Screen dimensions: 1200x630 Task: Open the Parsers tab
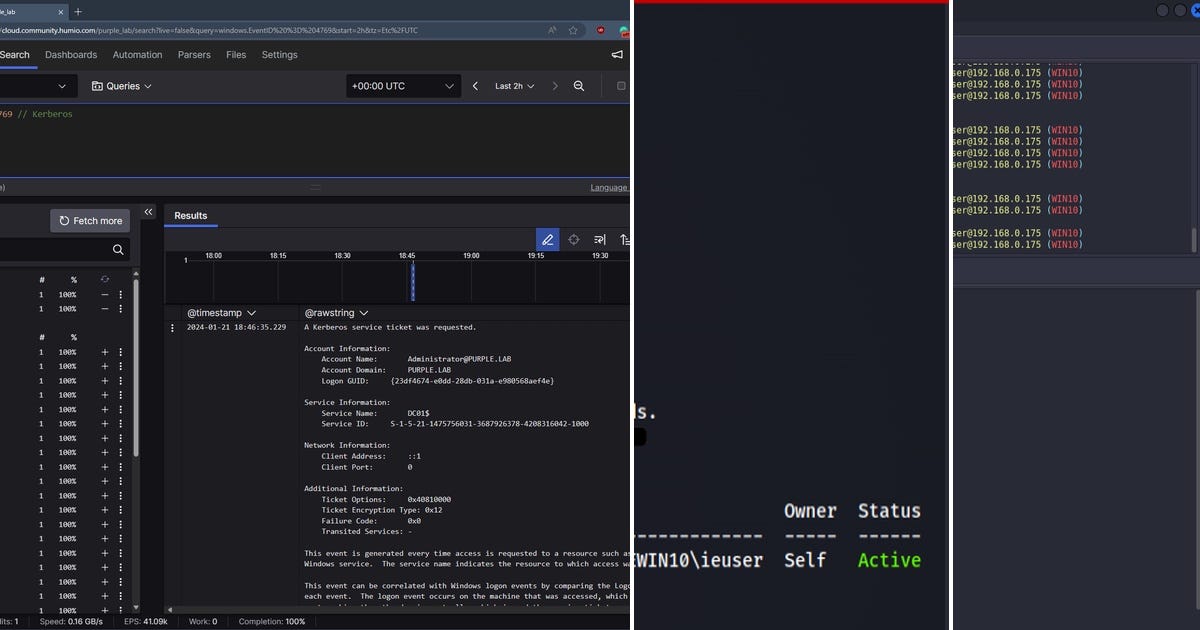click(x=195, y=55)
